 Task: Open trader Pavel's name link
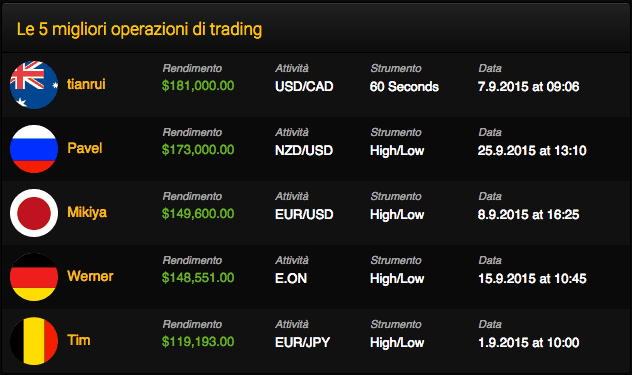tap(85, 148)
